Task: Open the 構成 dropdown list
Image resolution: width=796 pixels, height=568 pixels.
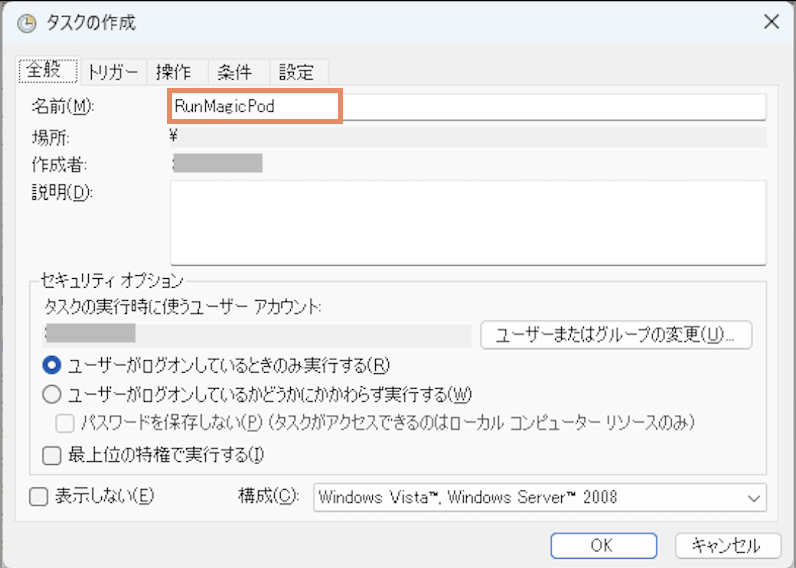Action: [540, 497]
